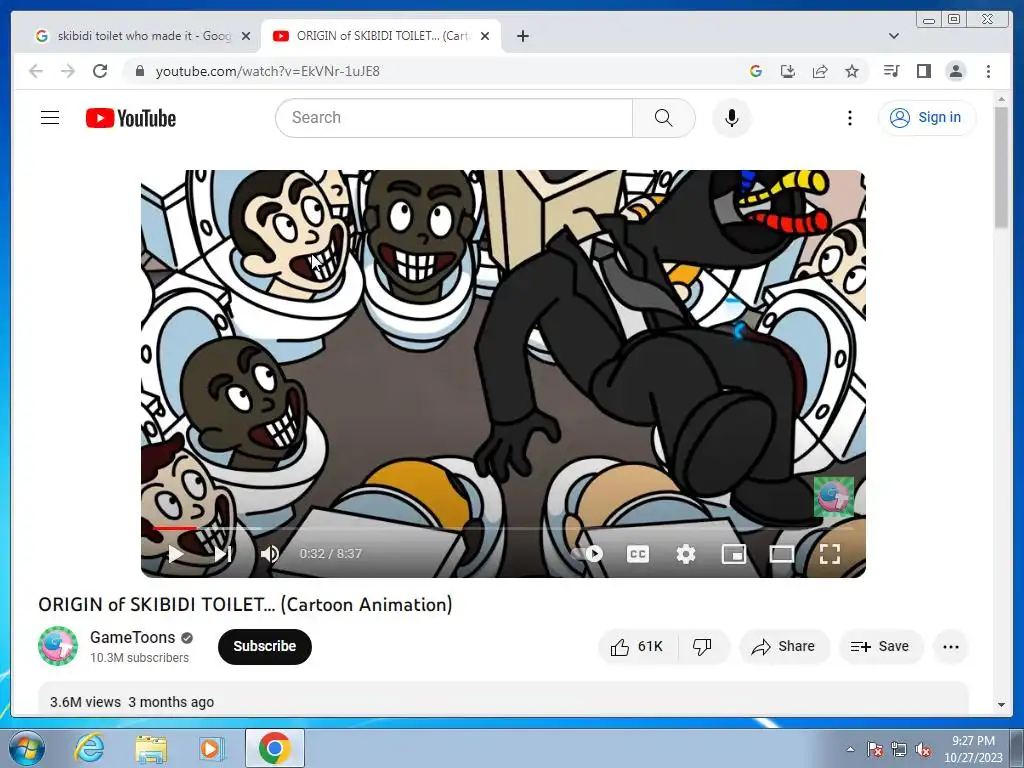Skip to next video
Image resolution: width=1024 pixels, height=768 pixels.
(x=223, y=554)
